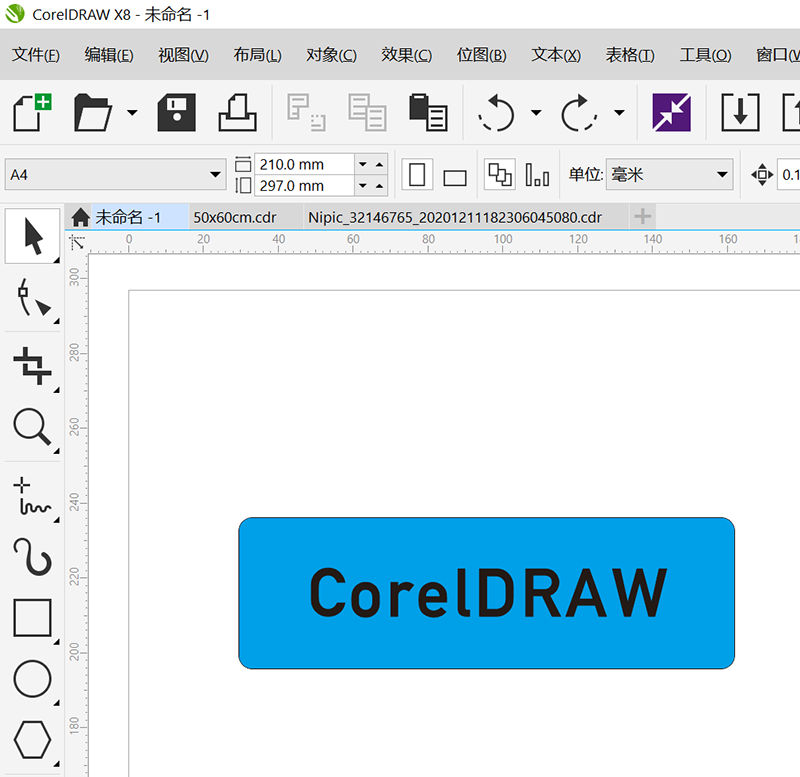Expand the Open folder dropdown arrow
800x777 pixels.
coord(132,113)
